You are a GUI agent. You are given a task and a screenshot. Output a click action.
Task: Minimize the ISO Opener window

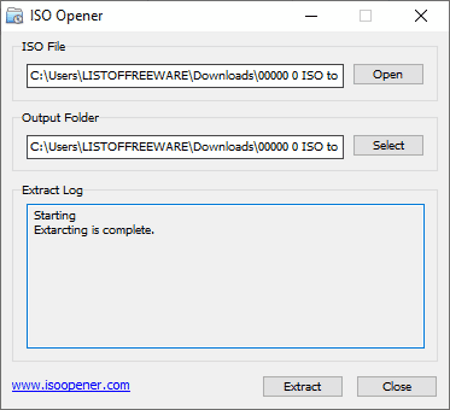point(311,16)
